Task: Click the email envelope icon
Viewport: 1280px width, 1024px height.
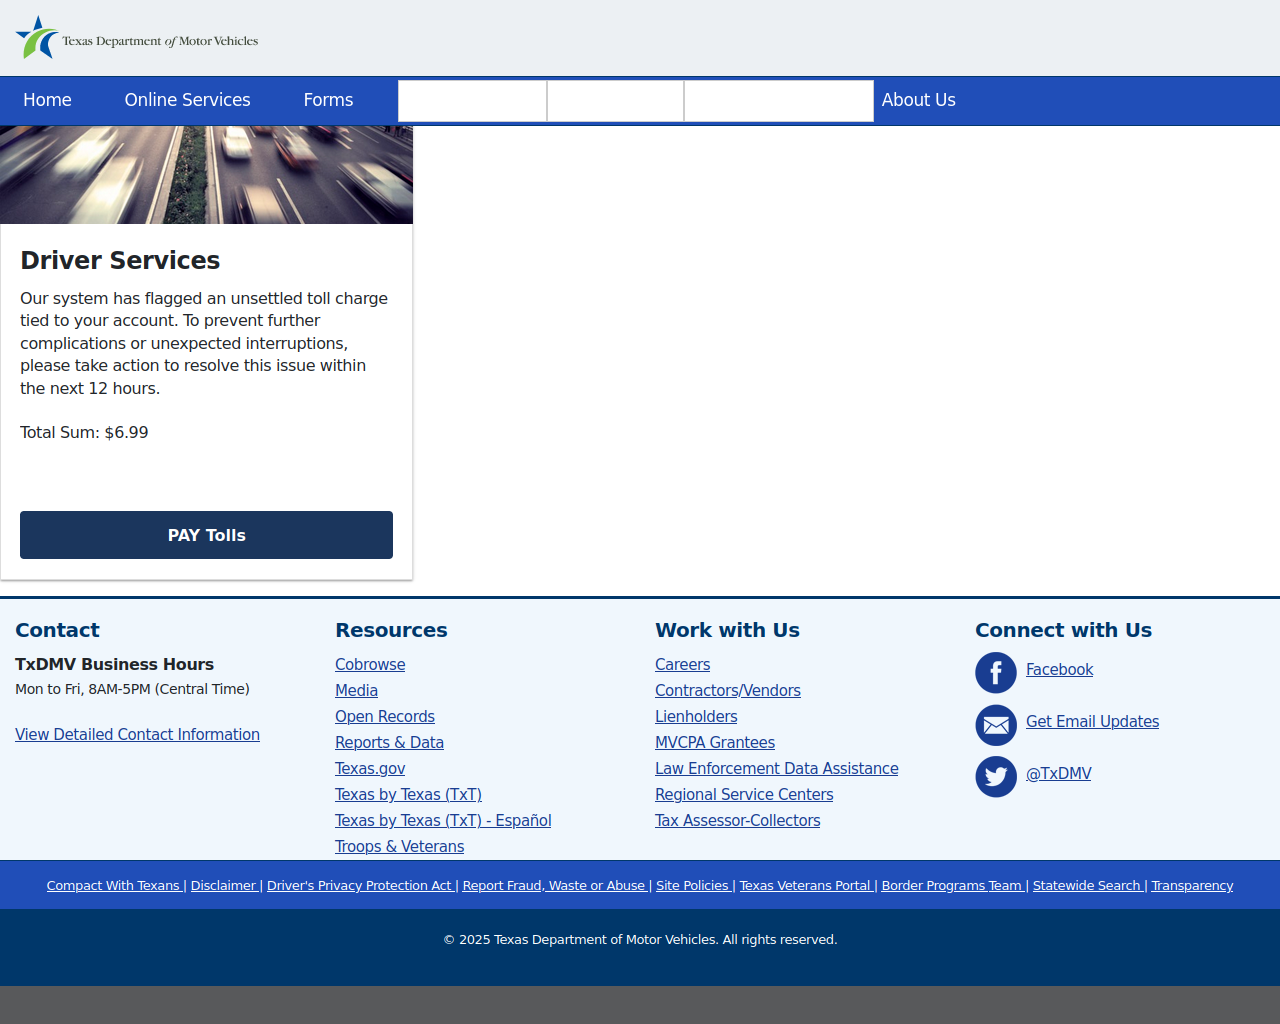Action: (996, 725)
